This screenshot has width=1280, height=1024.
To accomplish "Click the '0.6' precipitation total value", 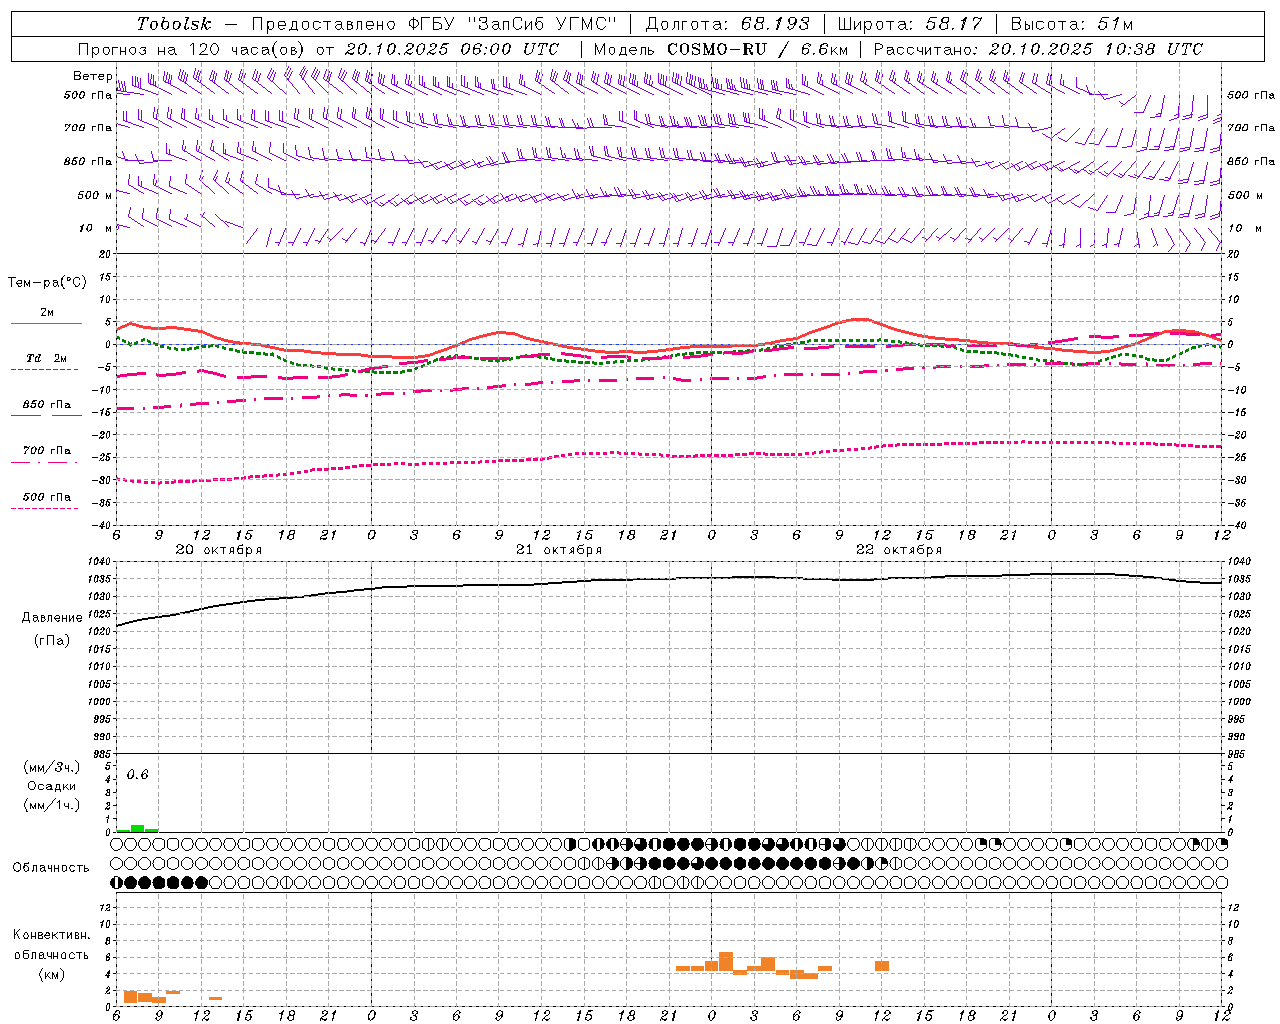I will click(x=137, y=775).
